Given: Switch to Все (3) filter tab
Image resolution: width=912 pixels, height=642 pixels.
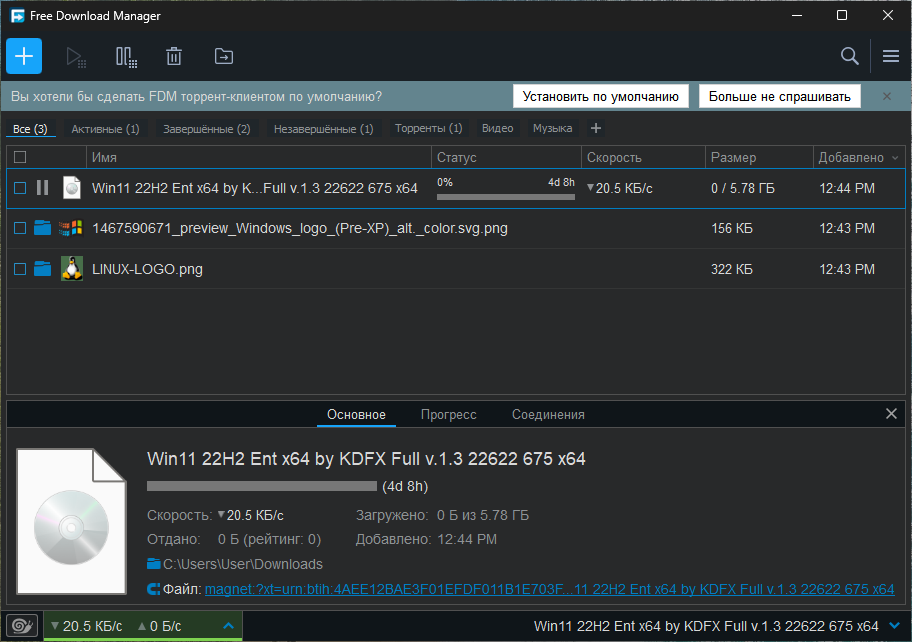Looking at the screenshot, I should (30, 129).
